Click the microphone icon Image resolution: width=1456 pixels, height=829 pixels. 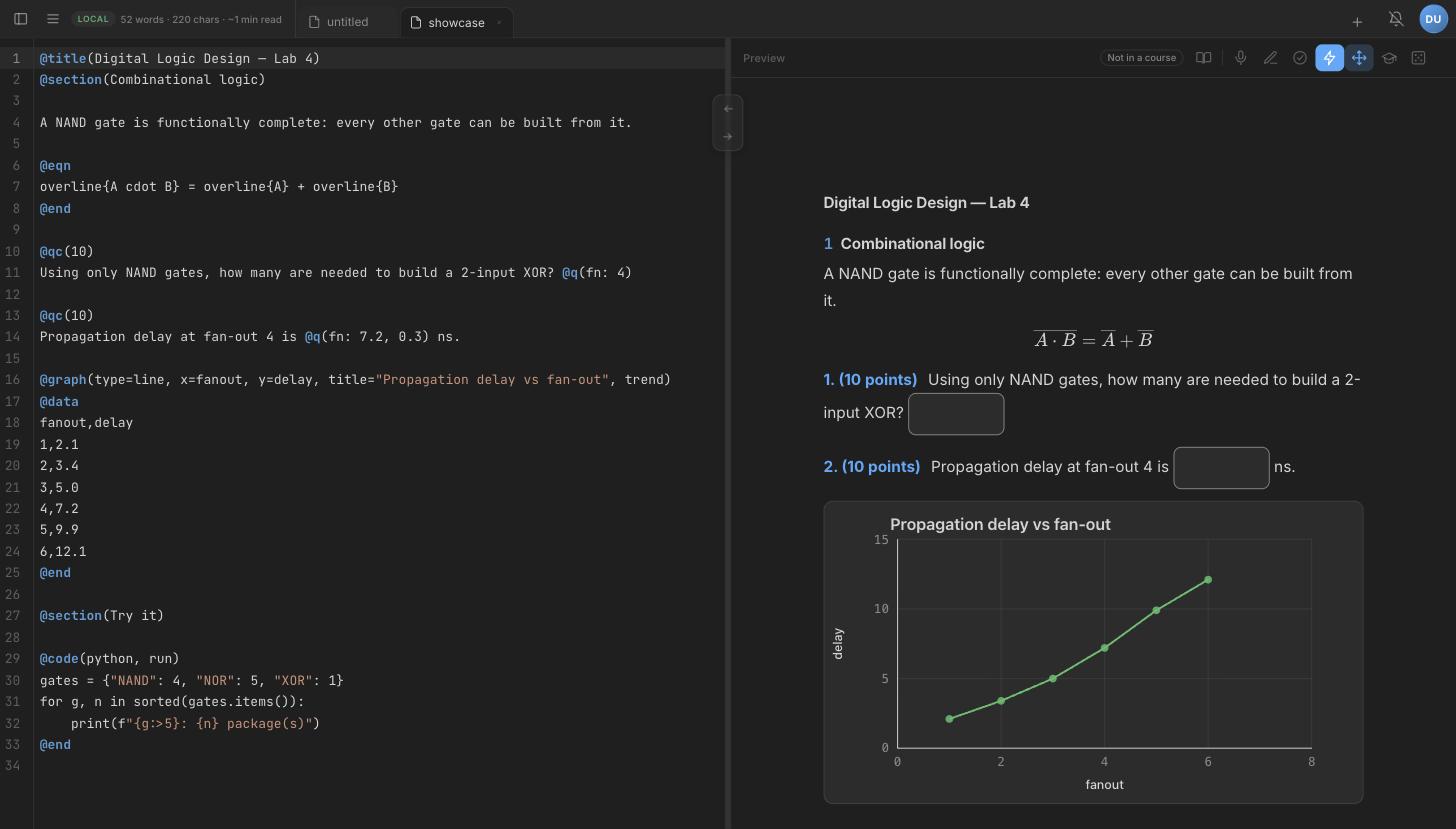pos(1240,58)
